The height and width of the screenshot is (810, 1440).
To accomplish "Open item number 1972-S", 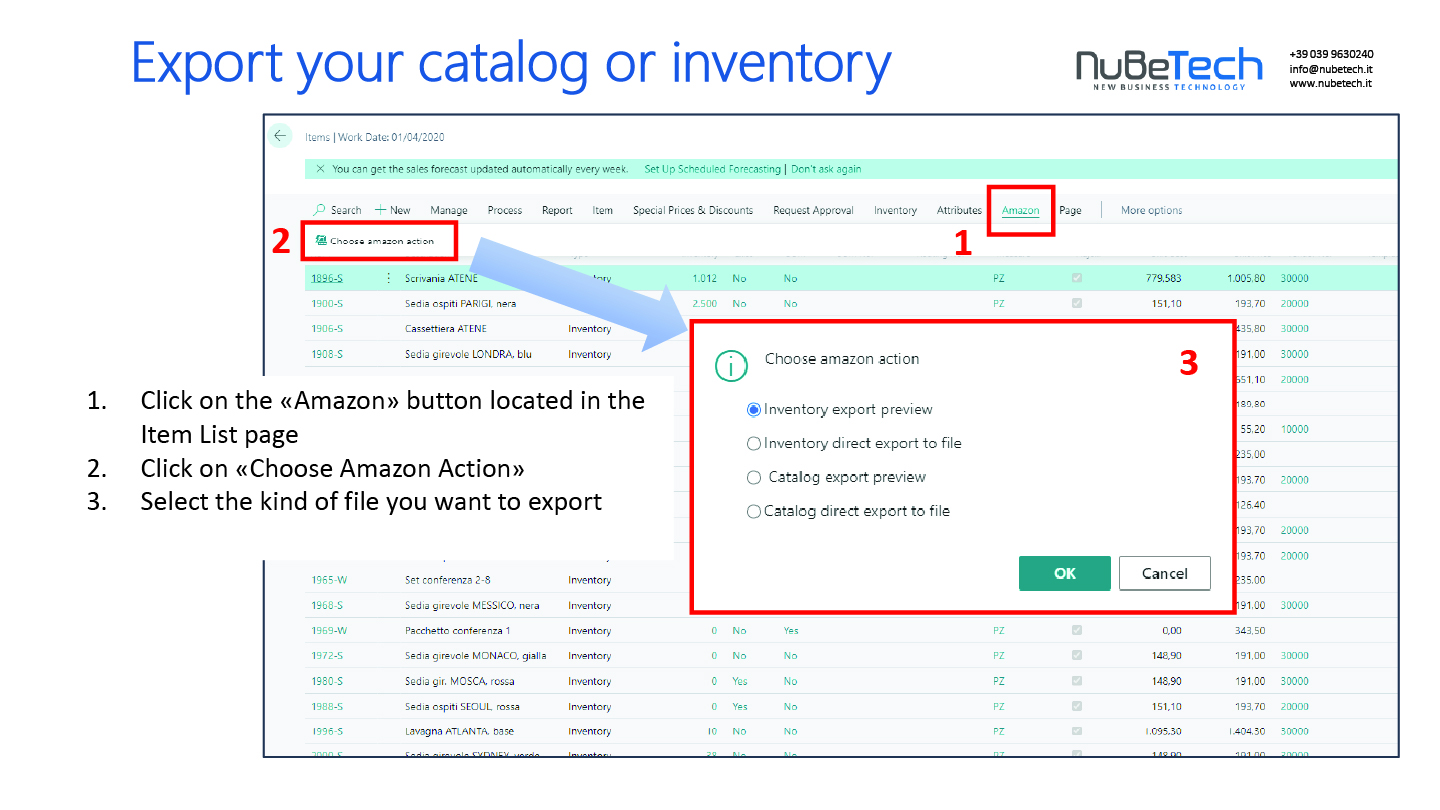I will (327, 655).
